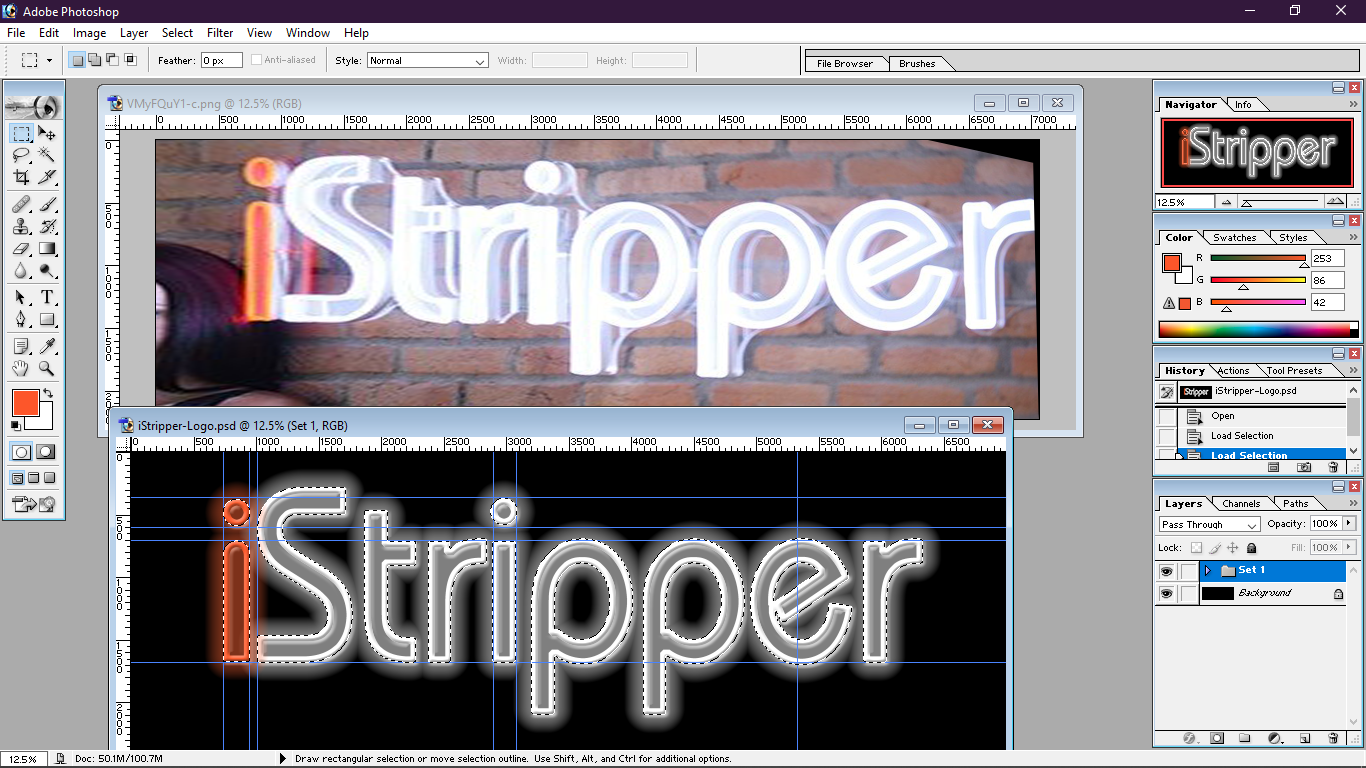The image size is (1366, 768).
Task: Toggle Lock all padlock in Layers
Action: pos(1251,548)
